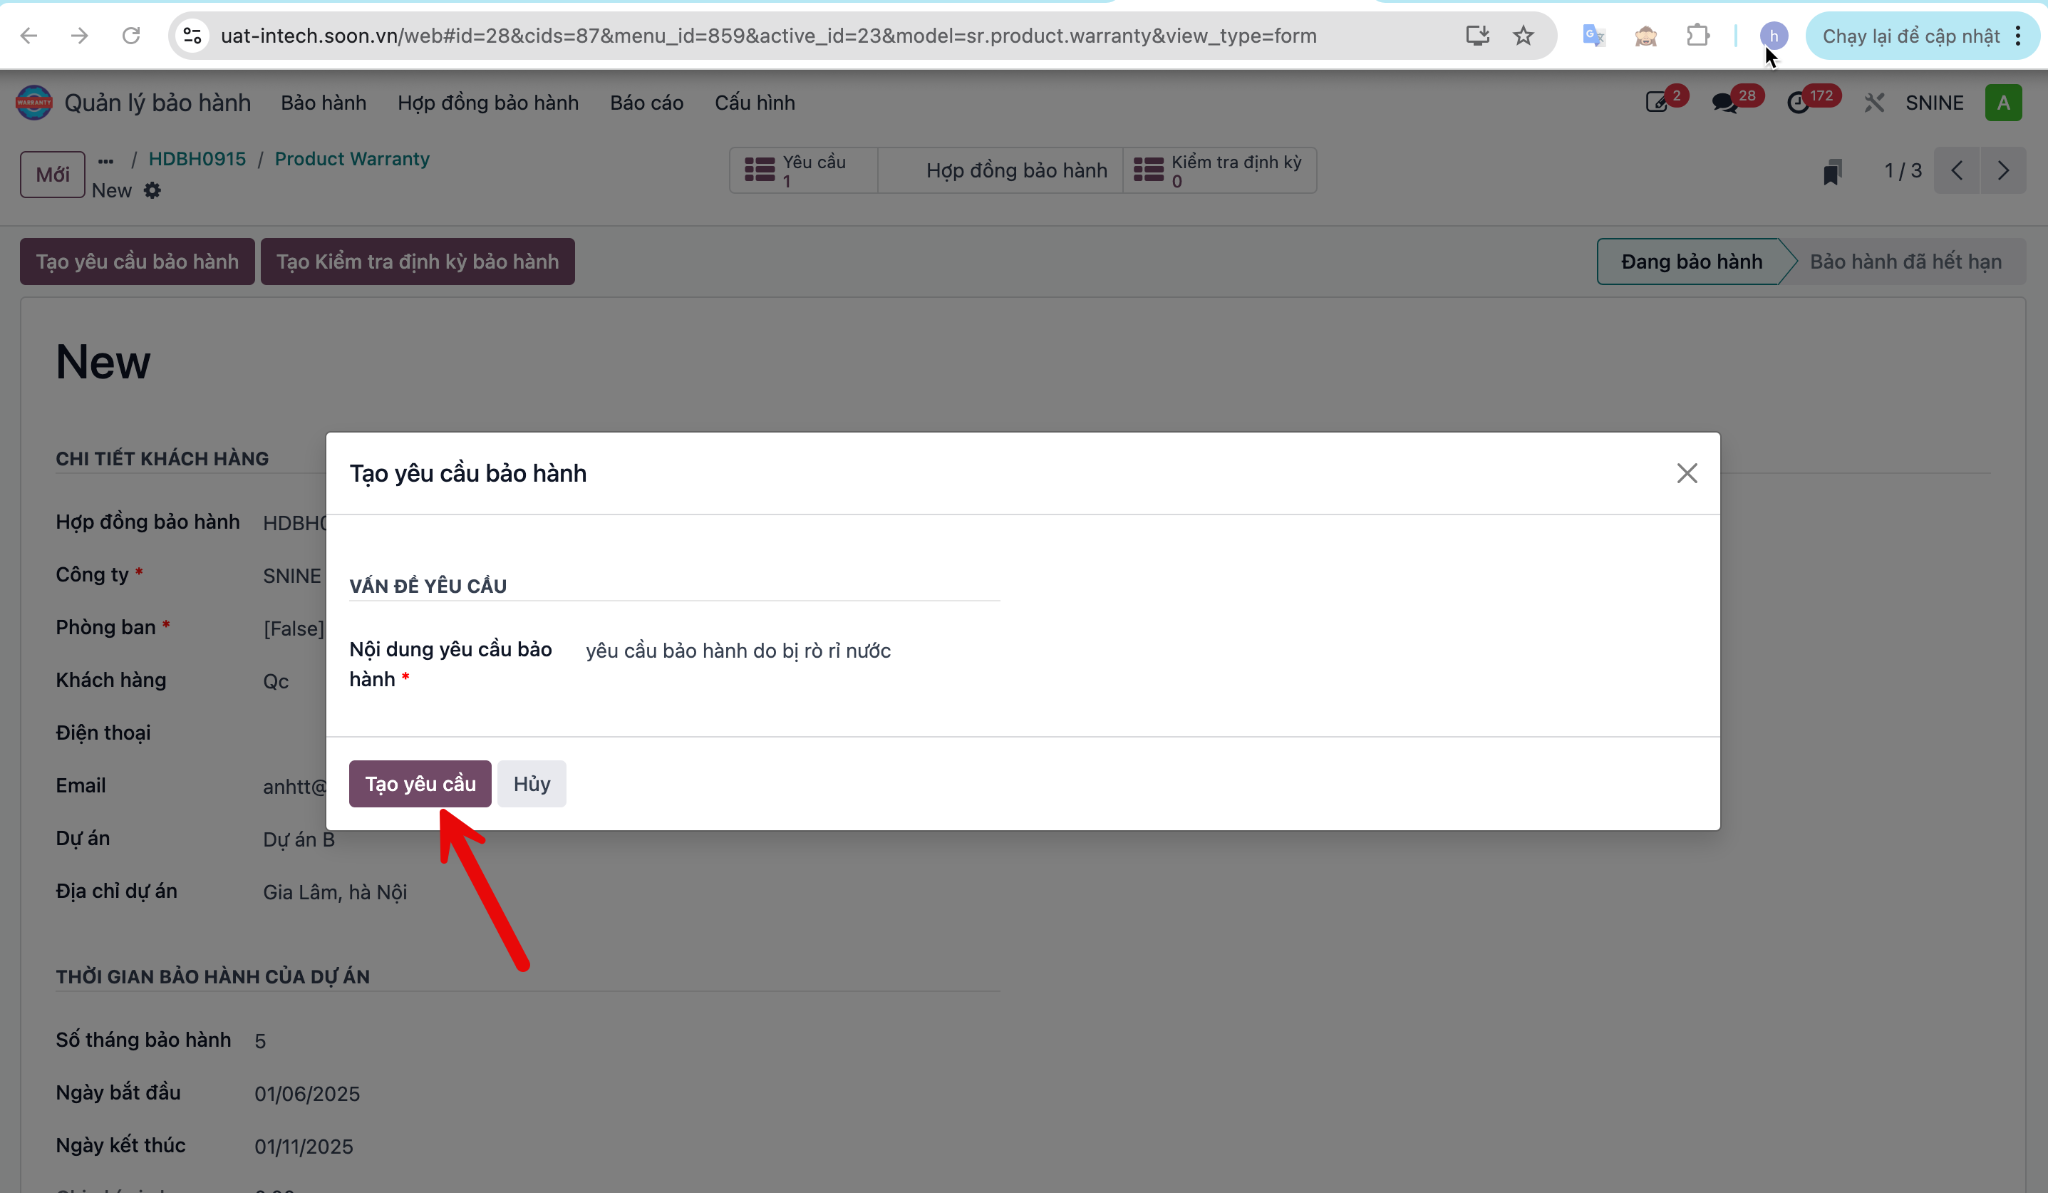Screen dimensions: 2048x1193
Task: Open the browser extensions puzzle icon
Action: 1698,36
